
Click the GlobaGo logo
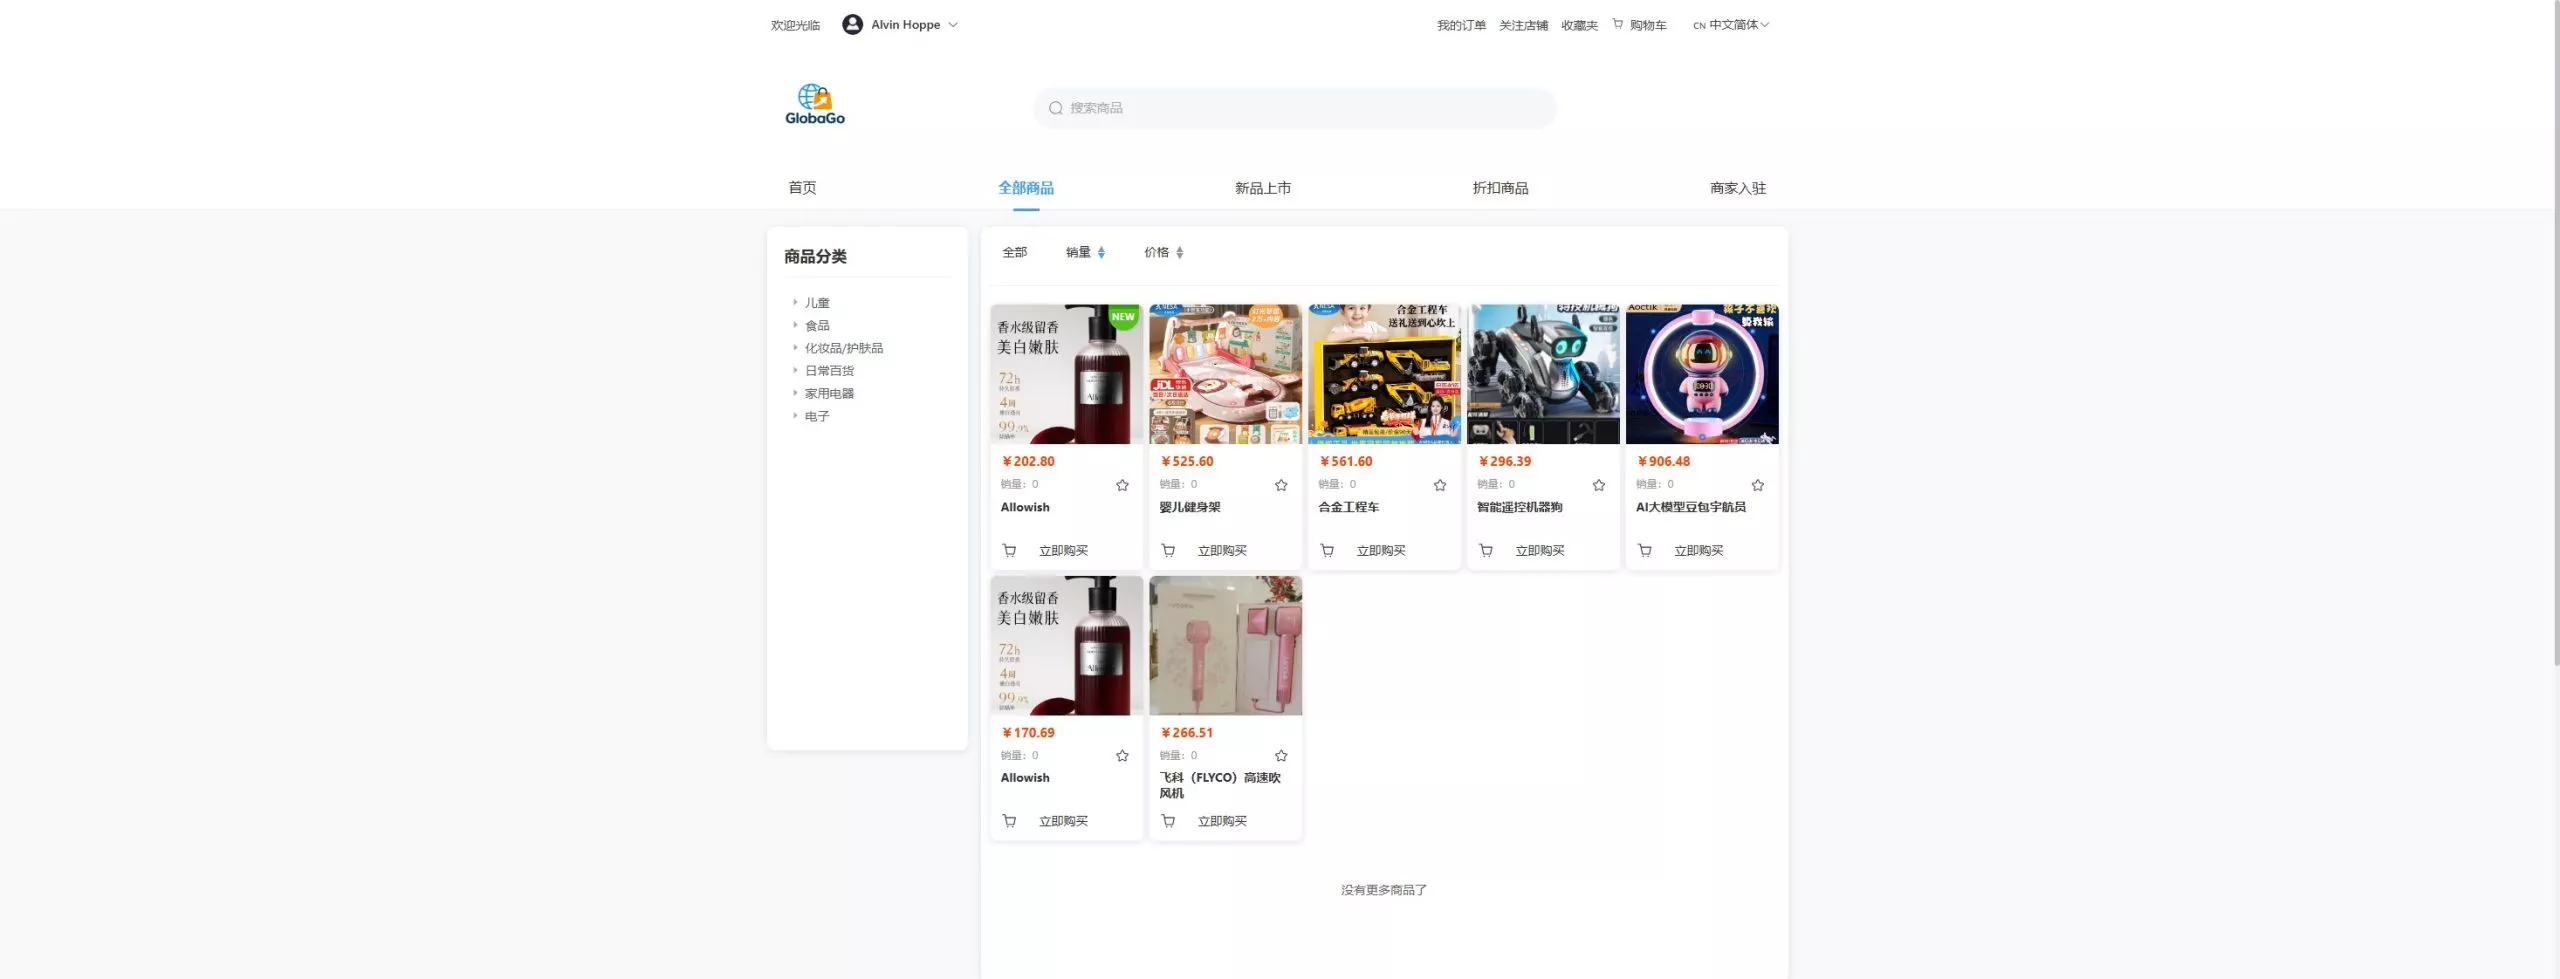coord(814,105)
